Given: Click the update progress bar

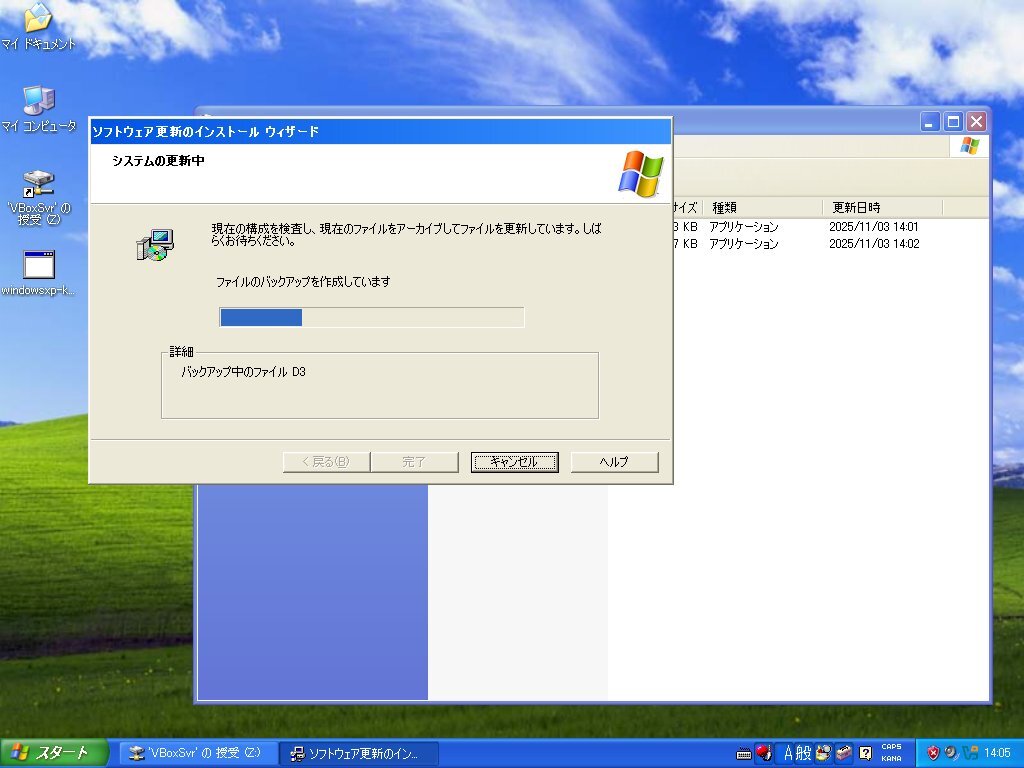Looking at the screenshot, I should tap(372, 317).
